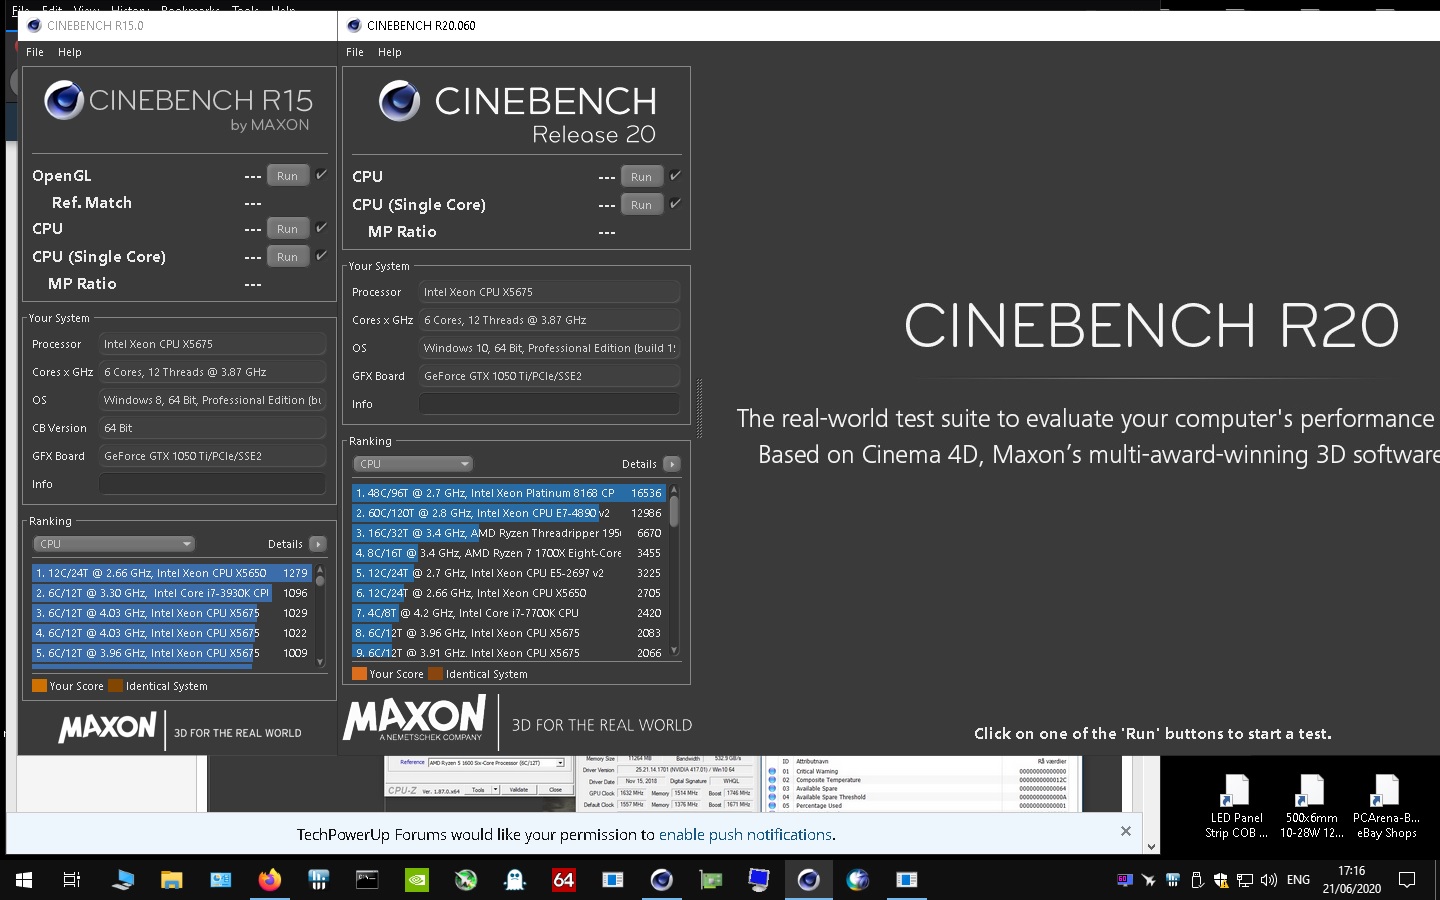Open the red 64 AIDA64 taskbar icon
The width and height of the screenshot is (1440, 900).
click(564, 880)
